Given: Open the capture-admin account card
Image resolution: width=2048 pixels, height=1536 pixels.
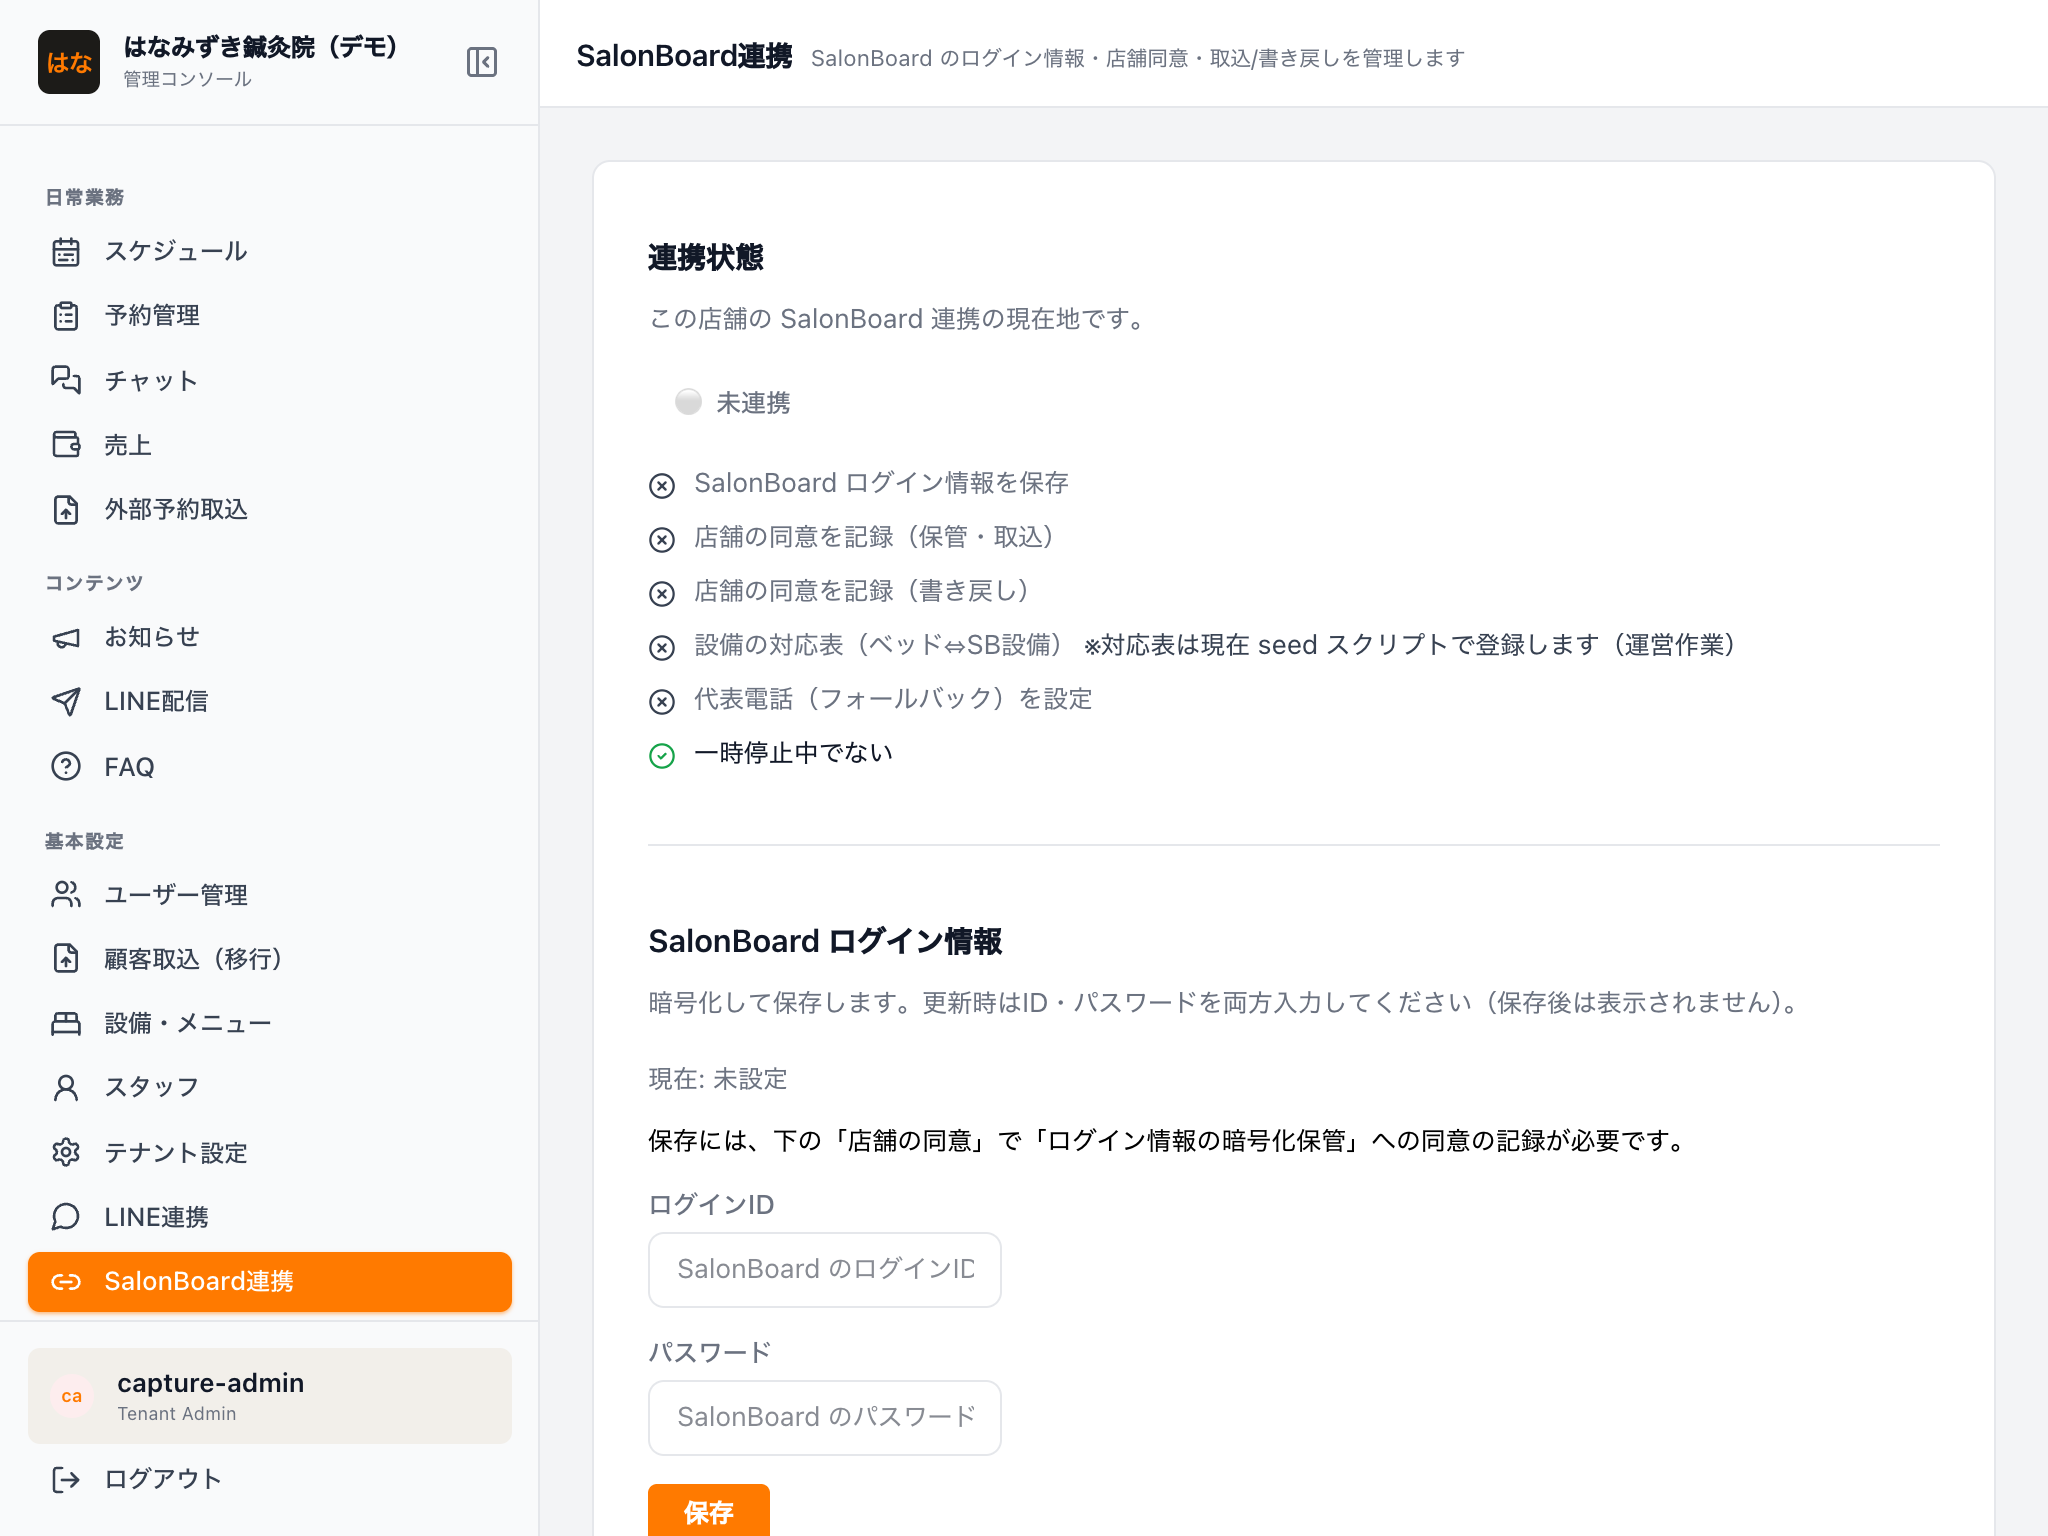Looking at the screenshot, I should pyautogui.click(x=270, y=1396).
